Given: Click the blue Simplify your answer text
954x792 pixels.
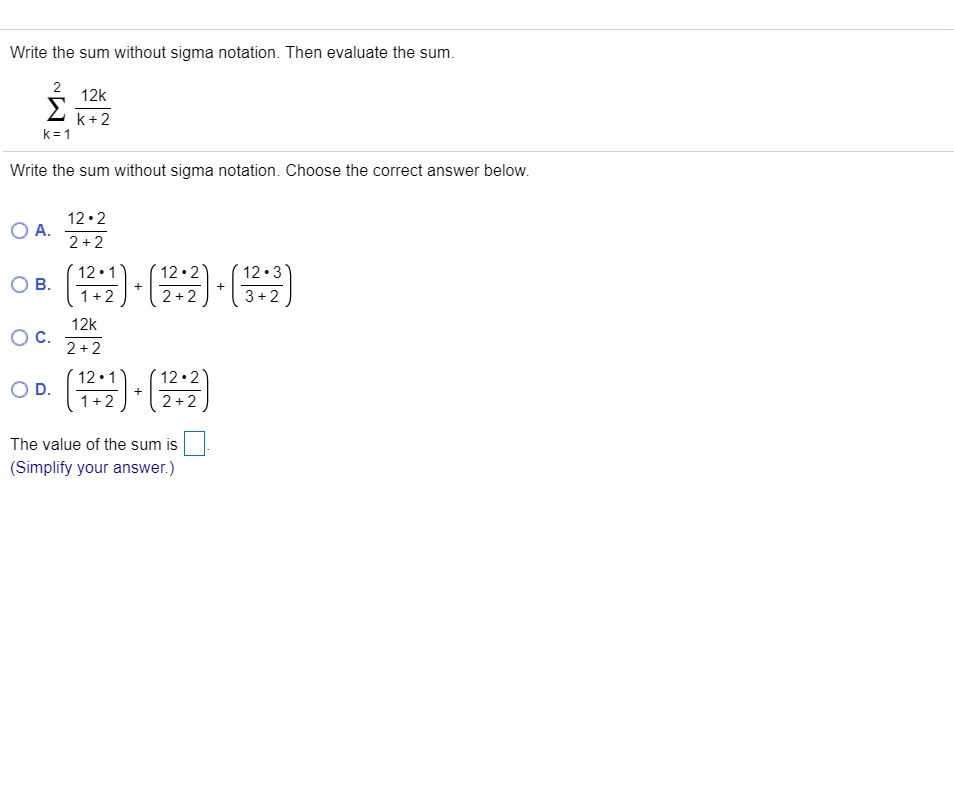Looking at the screenshot, I should (91, 467).
